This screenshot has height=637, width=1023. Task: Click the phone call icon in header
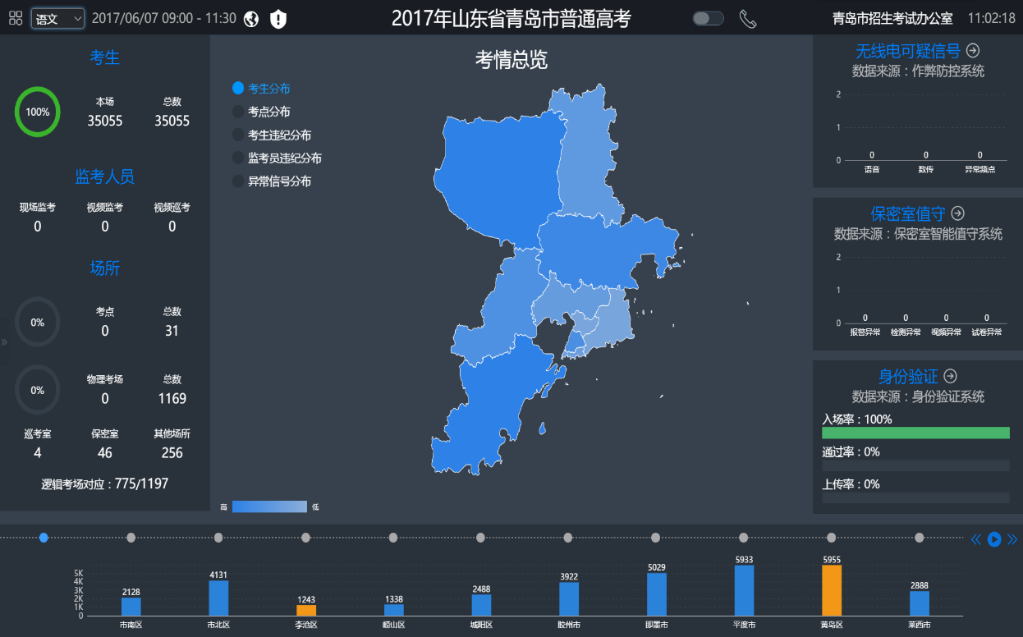coord(747,18)
